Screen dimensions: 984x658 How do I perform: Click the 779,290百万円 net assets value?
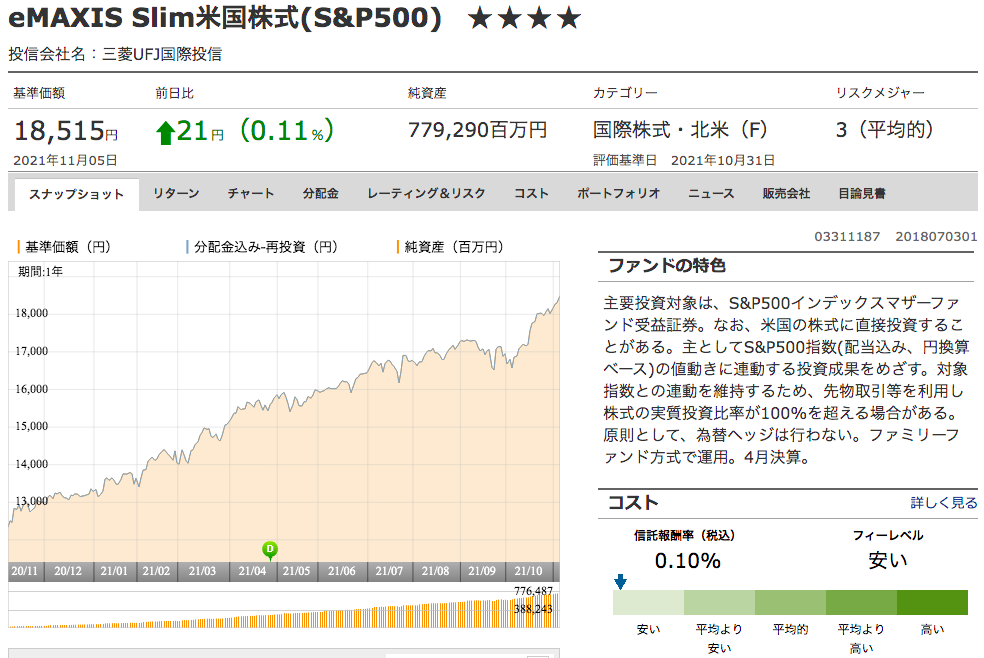478,130
